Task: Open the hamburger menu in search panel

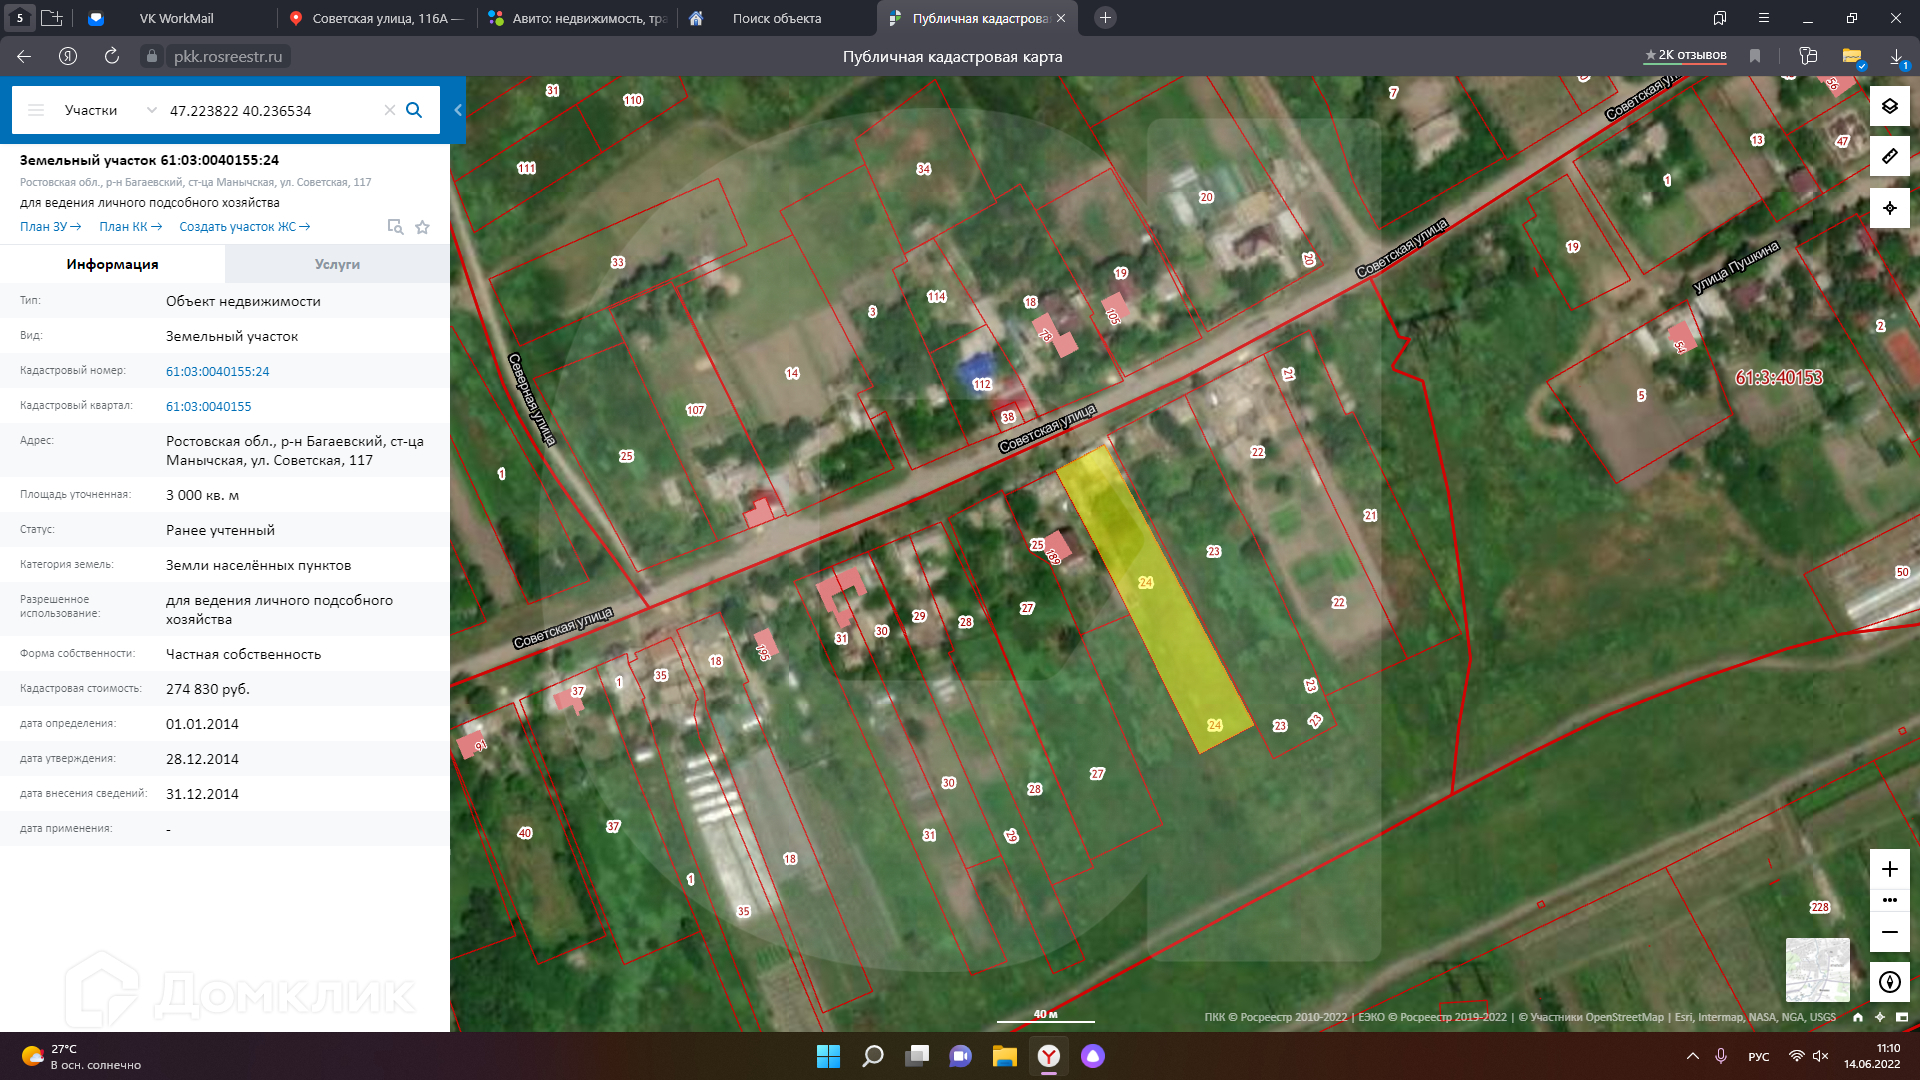Action: coord(36,110)
